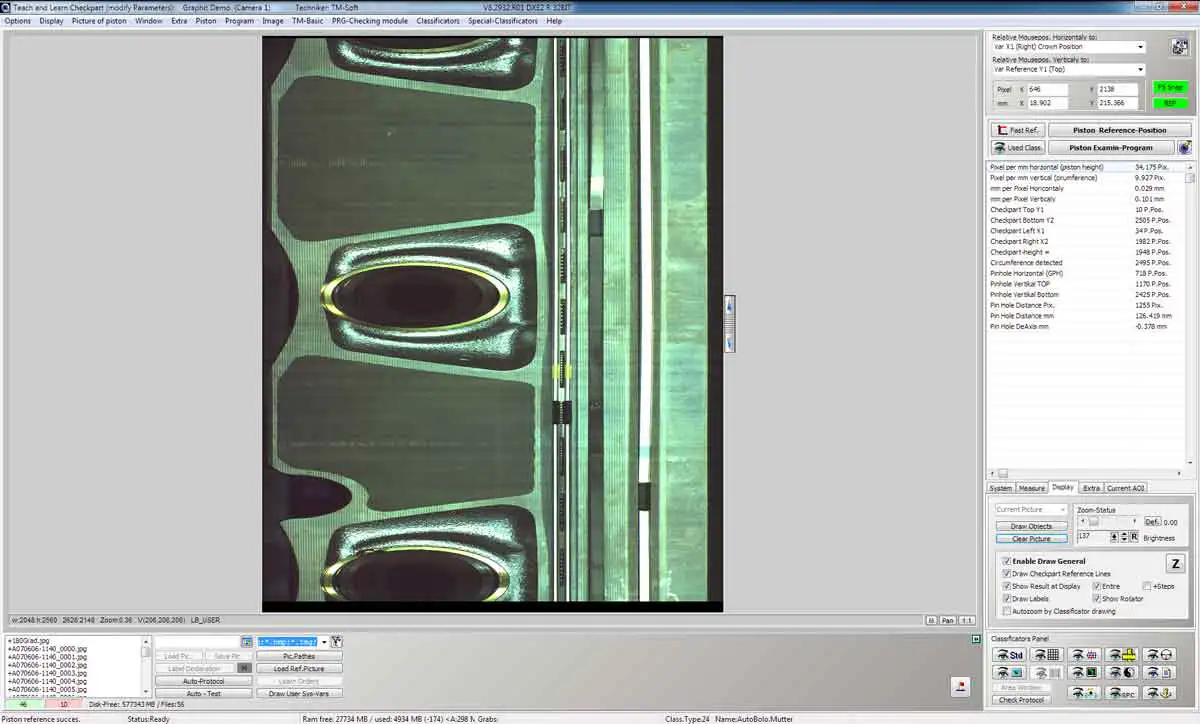Click the Load Ref.Picture button
The height and width of the screenshot is (724, 1200).
coord(299,669)
